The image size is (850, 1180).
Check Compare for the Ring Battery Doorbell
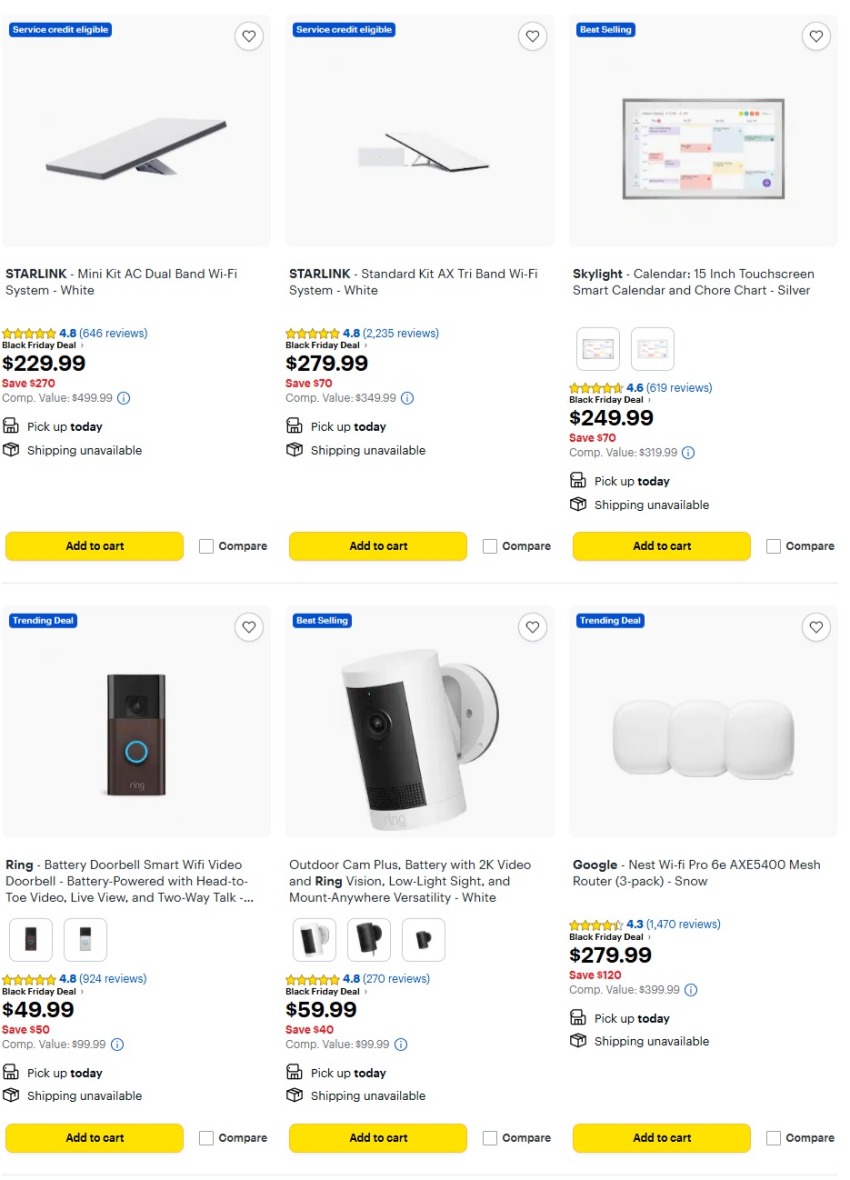coord(206,1138)
